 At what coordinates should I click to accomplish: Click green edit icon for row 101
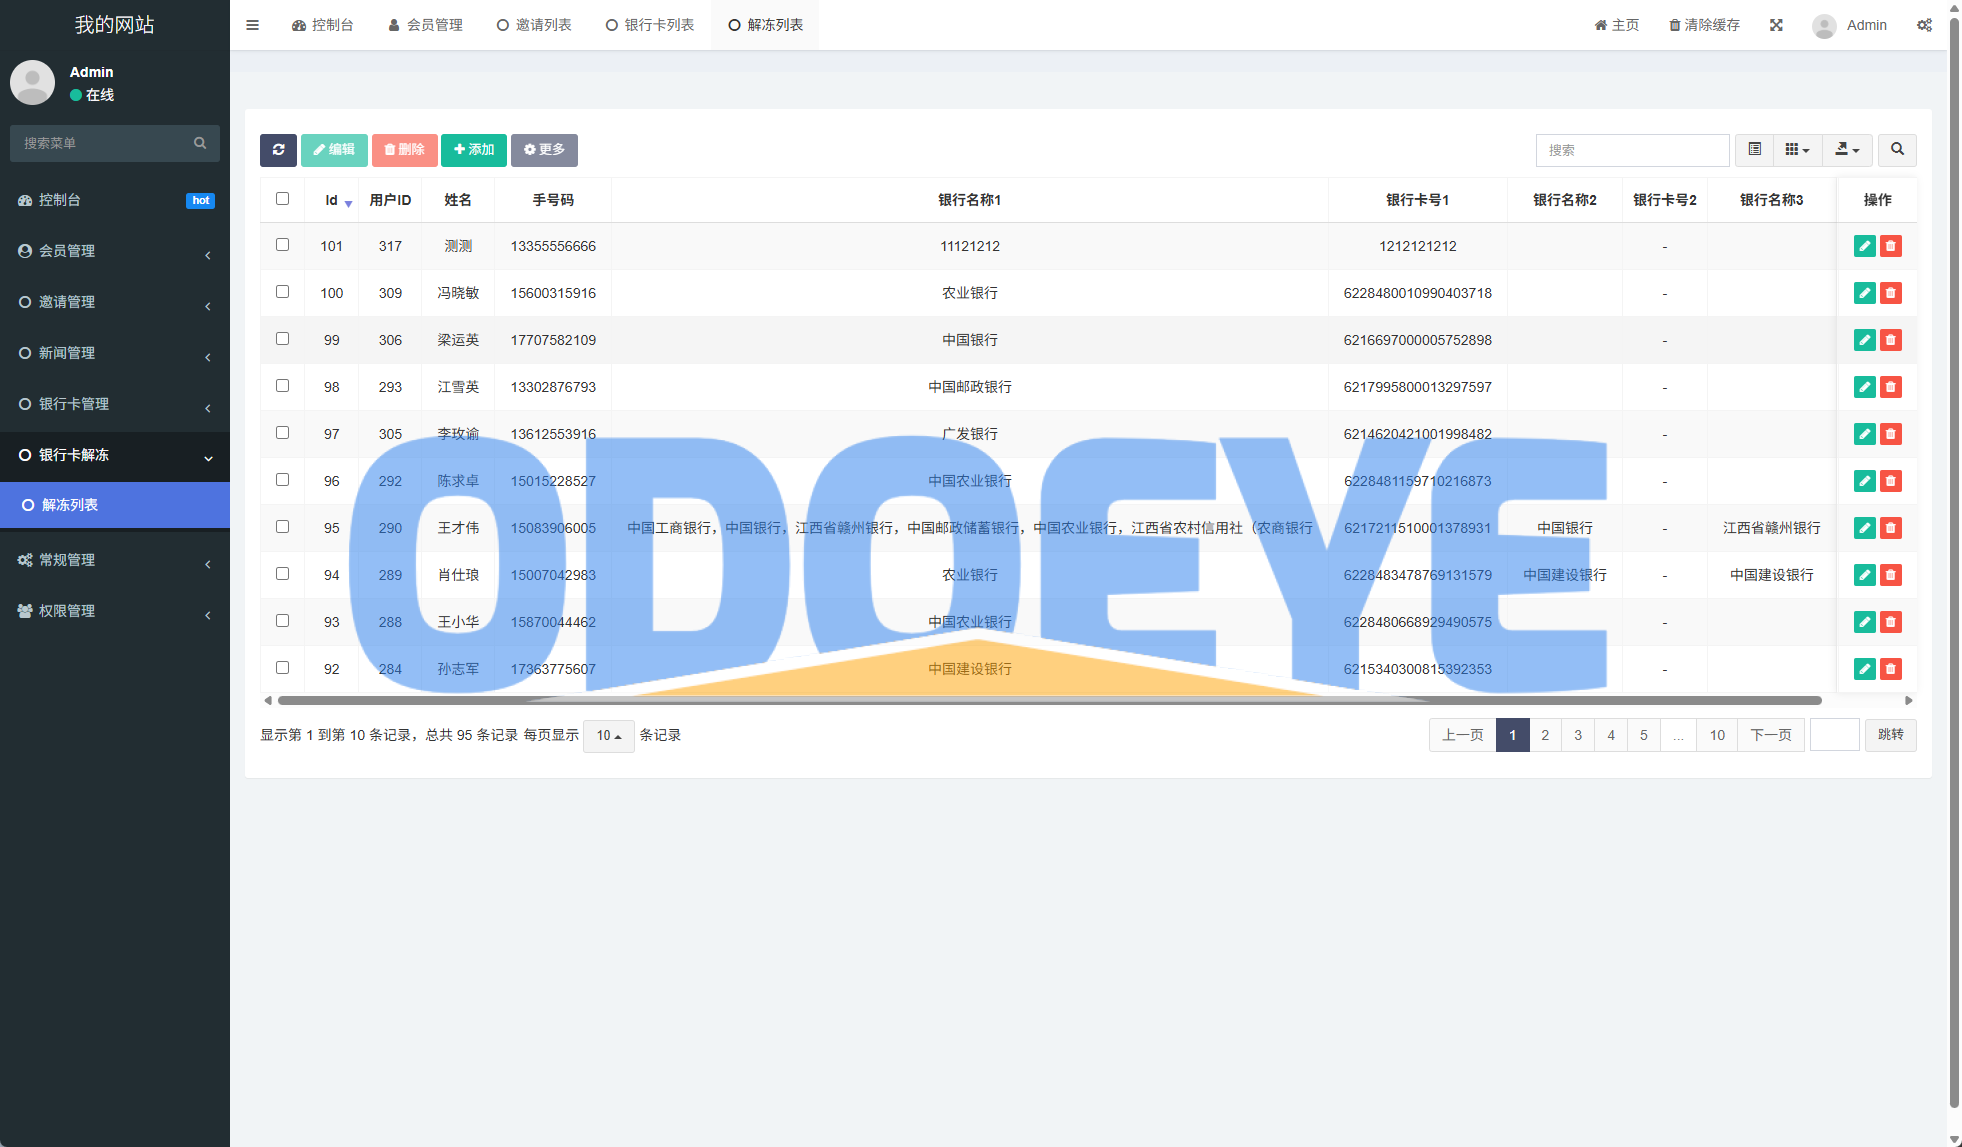[1864, 246]
